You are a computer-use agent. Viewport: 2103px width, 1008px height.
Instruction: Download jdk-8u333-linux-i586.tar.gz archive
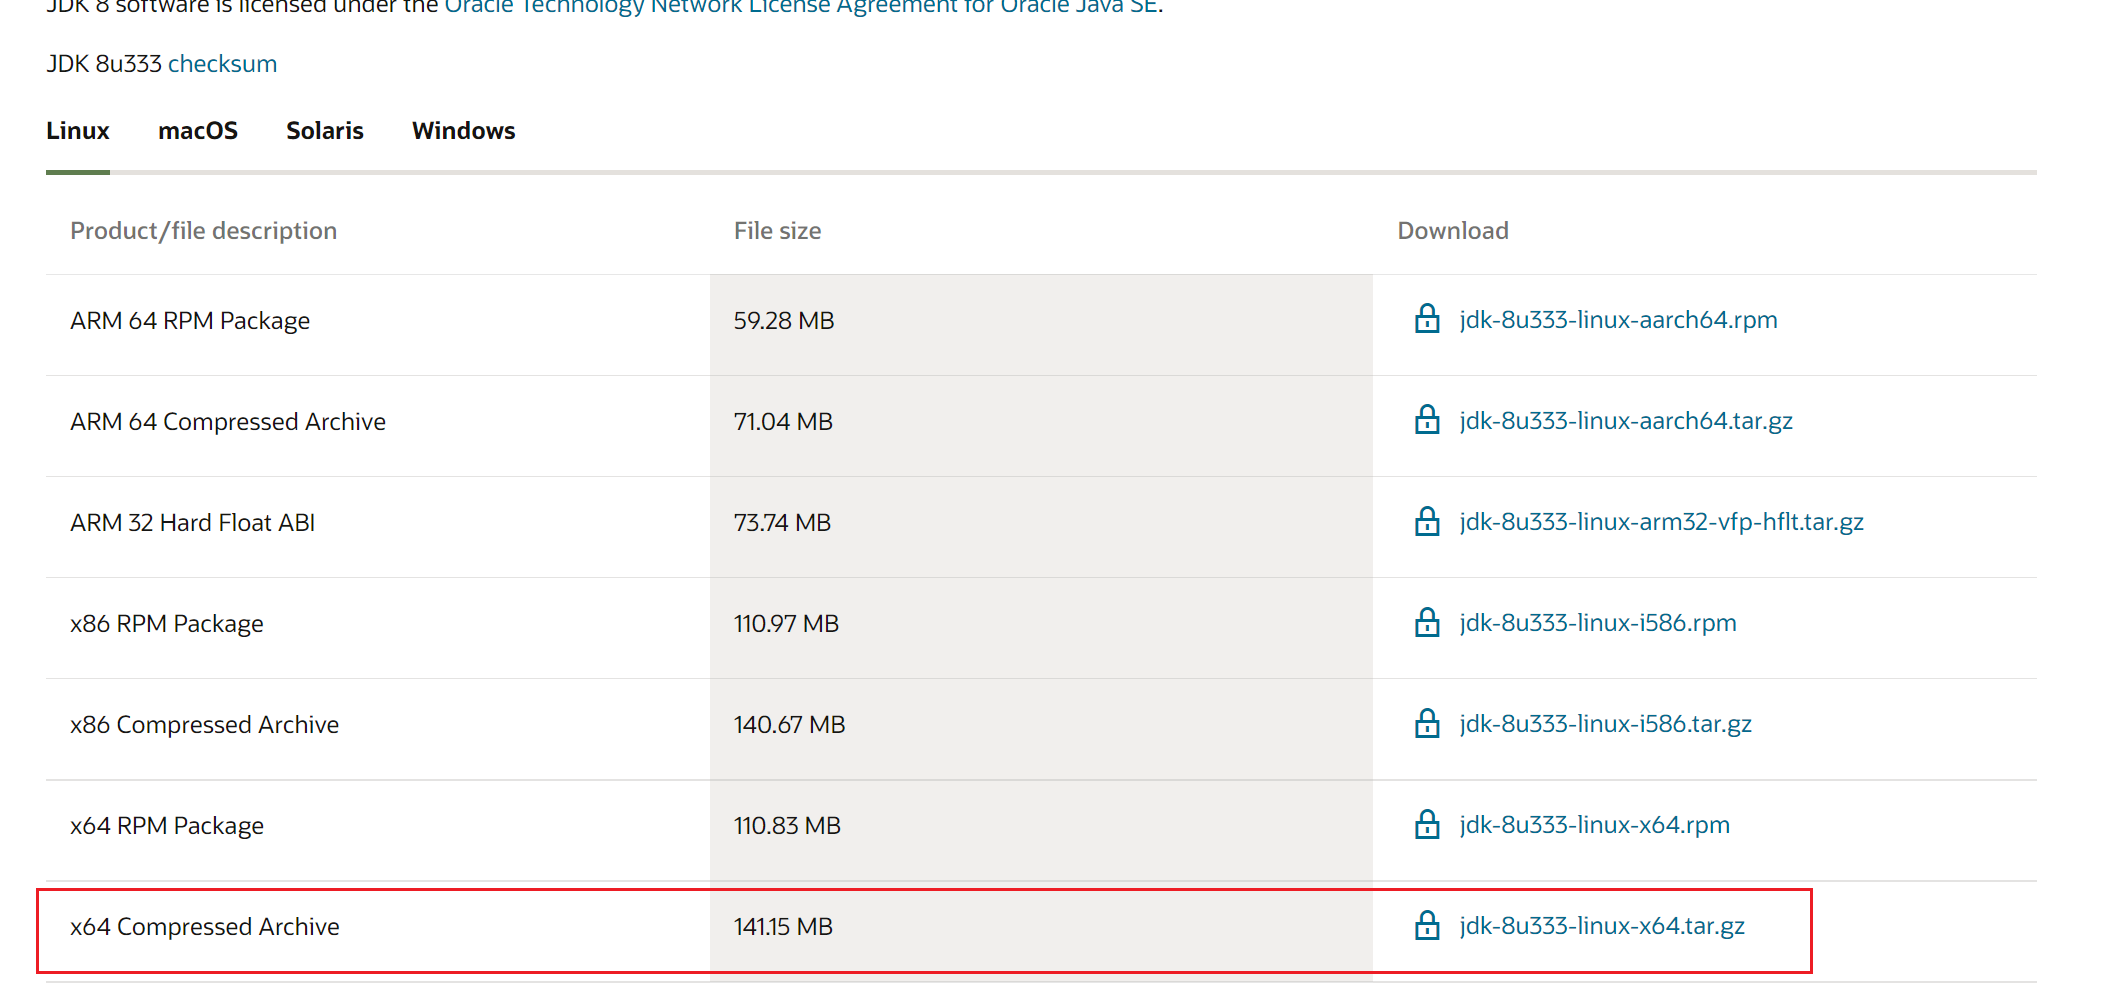pyautogui.click(x=1605, y=724)
